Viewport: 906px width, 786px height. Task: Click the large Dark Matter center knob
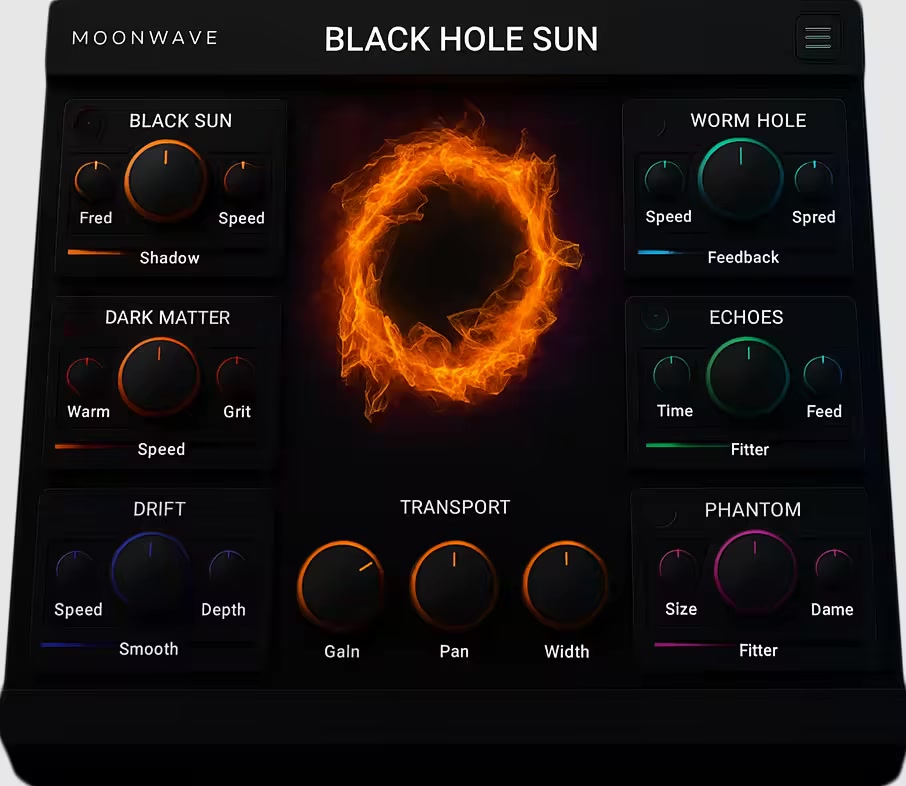tap(159, 378)
